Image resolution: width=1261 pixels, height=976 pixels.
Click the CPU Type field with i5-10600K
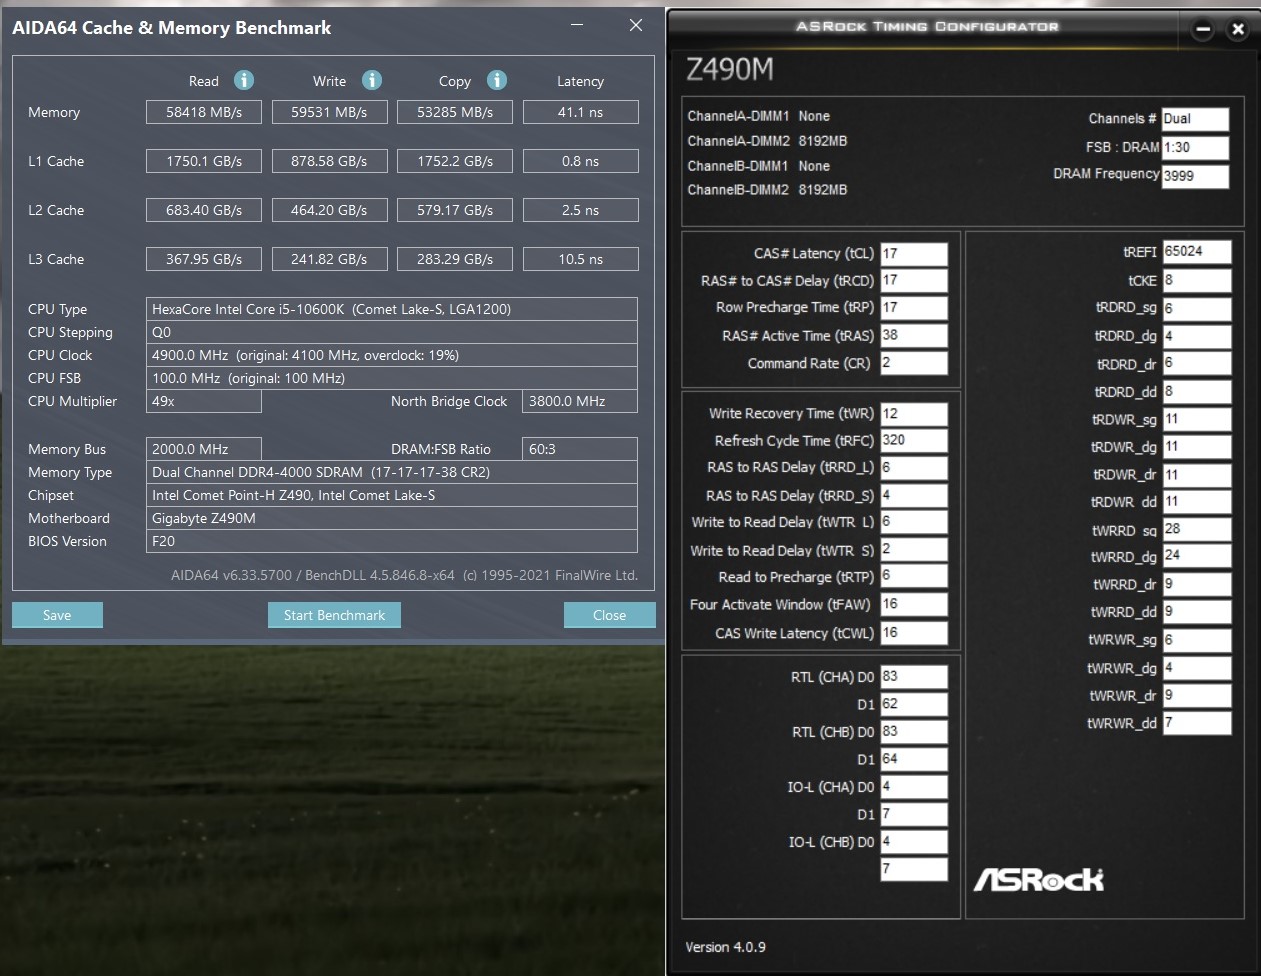[x=392, y=309]
